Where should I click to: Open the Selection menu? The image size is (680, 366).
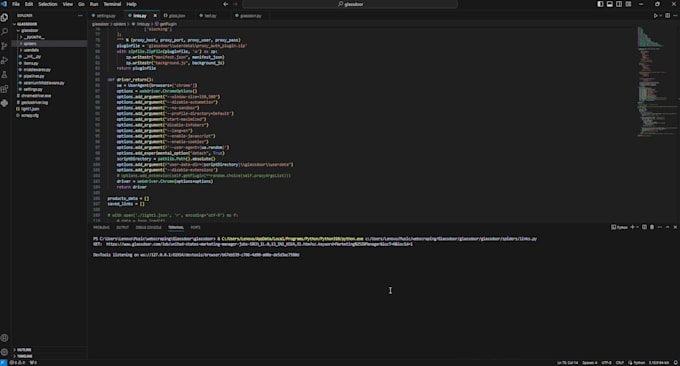click(x=48, y=4)
